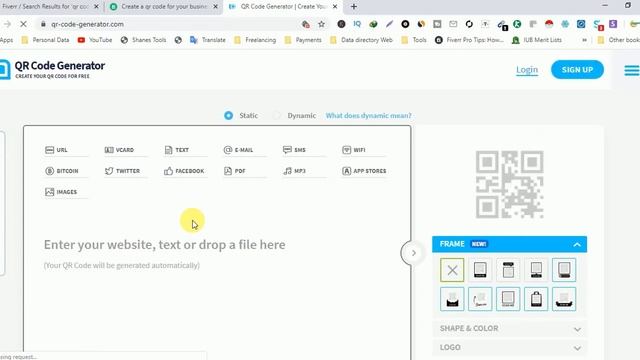This screenshot has width=640, height=360.
Task: Pick the APP STORES QR type
Action: (364, 171)
